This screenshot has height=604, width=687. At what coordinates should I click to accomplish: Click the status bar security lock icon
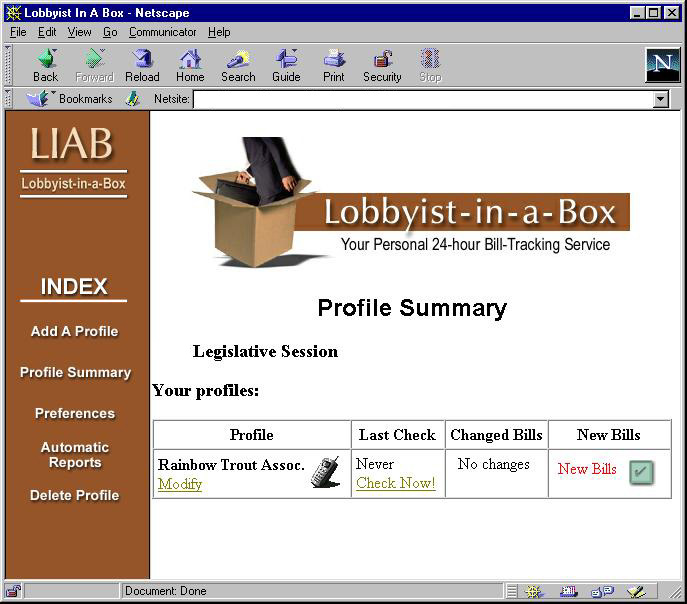(14, 591)
